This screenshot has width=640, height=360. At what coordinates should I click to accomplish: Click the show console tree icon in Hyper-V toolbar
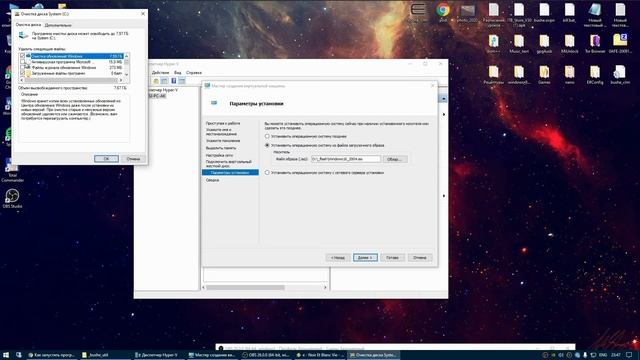pyautogui.click(x=164, y=81)
